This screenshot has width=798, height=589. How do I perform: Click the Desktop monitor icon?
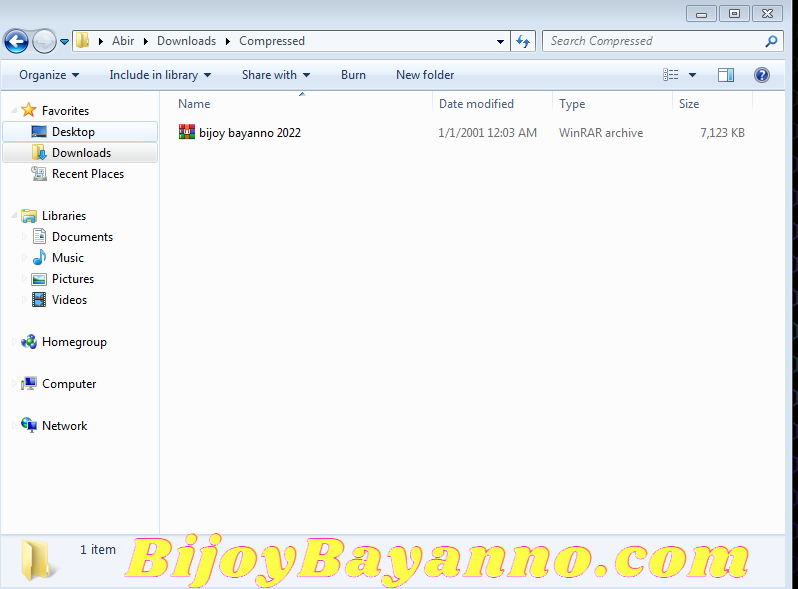[39, 132]
